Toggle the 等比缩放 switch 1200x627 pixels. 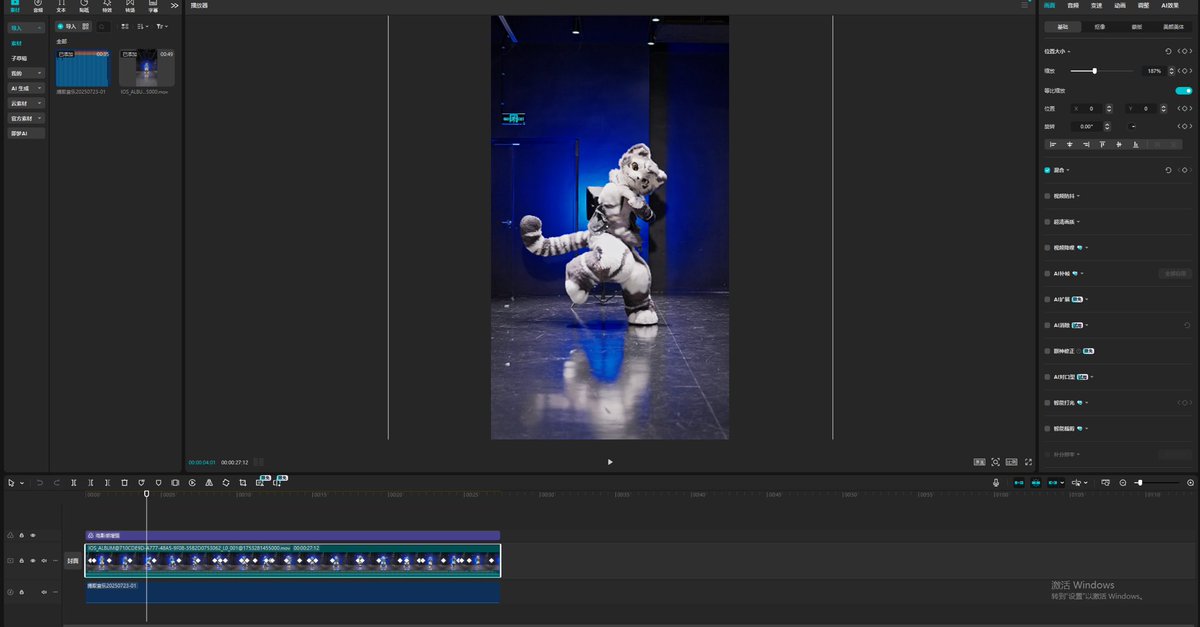(x=1184, y=91)
